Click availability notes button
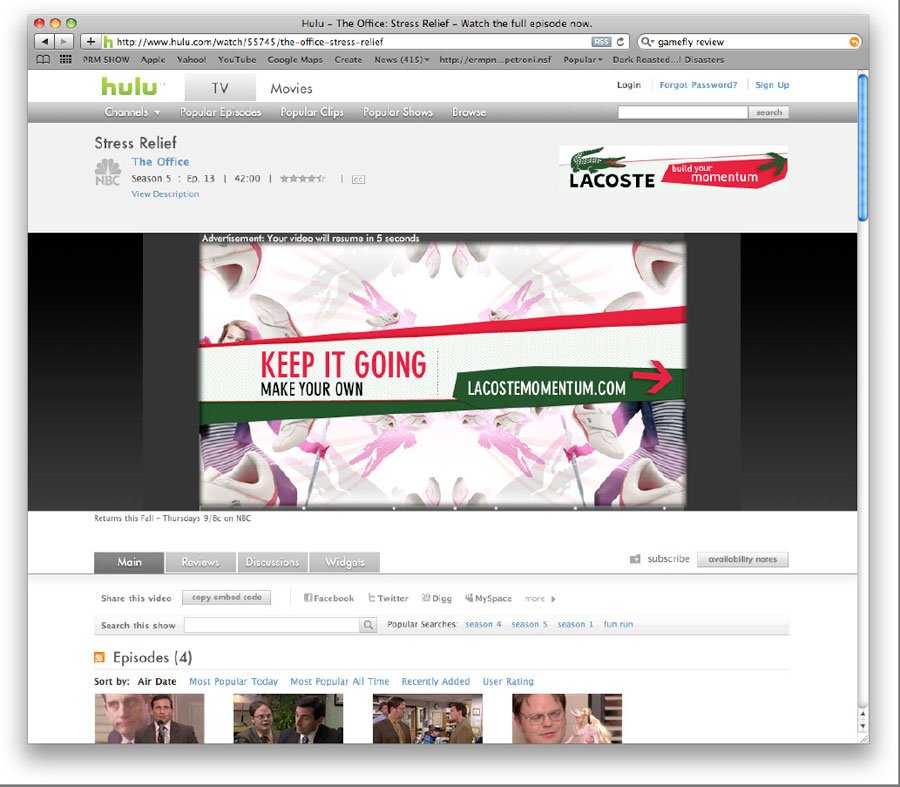Viewport: 900px width, 787px height. [742, 559]
